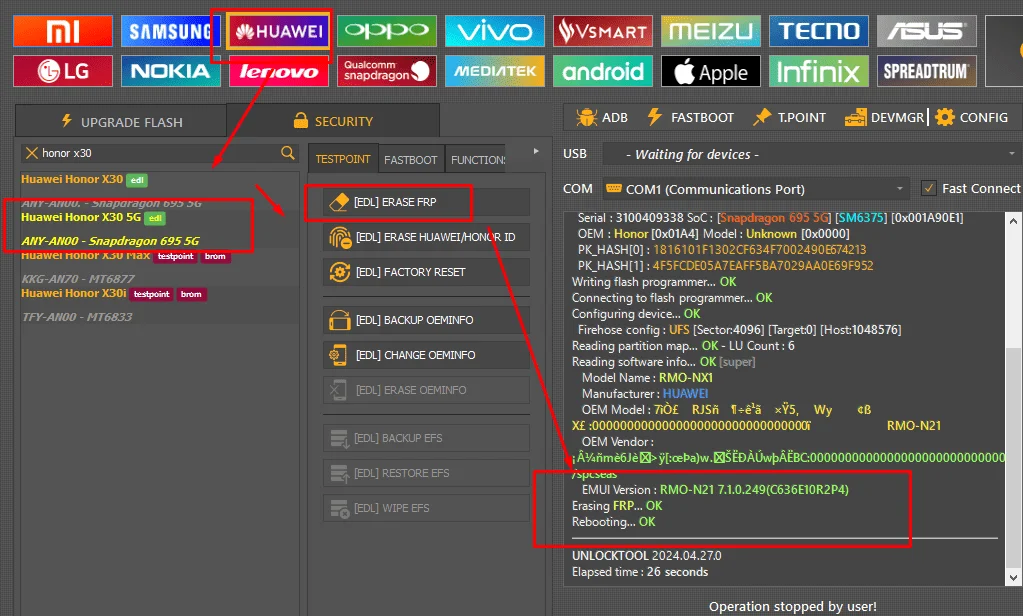Select the MediaTek brand tile

coord(495,71)
